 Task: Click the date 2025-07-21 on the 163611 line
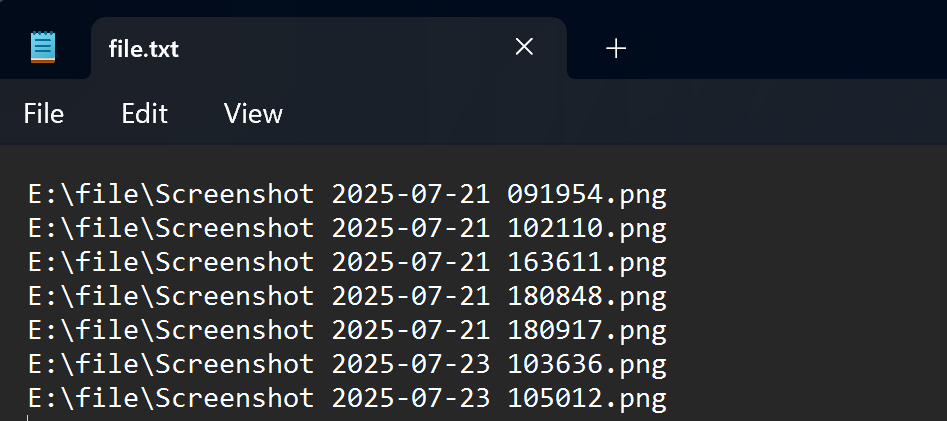tap(410, 262)
